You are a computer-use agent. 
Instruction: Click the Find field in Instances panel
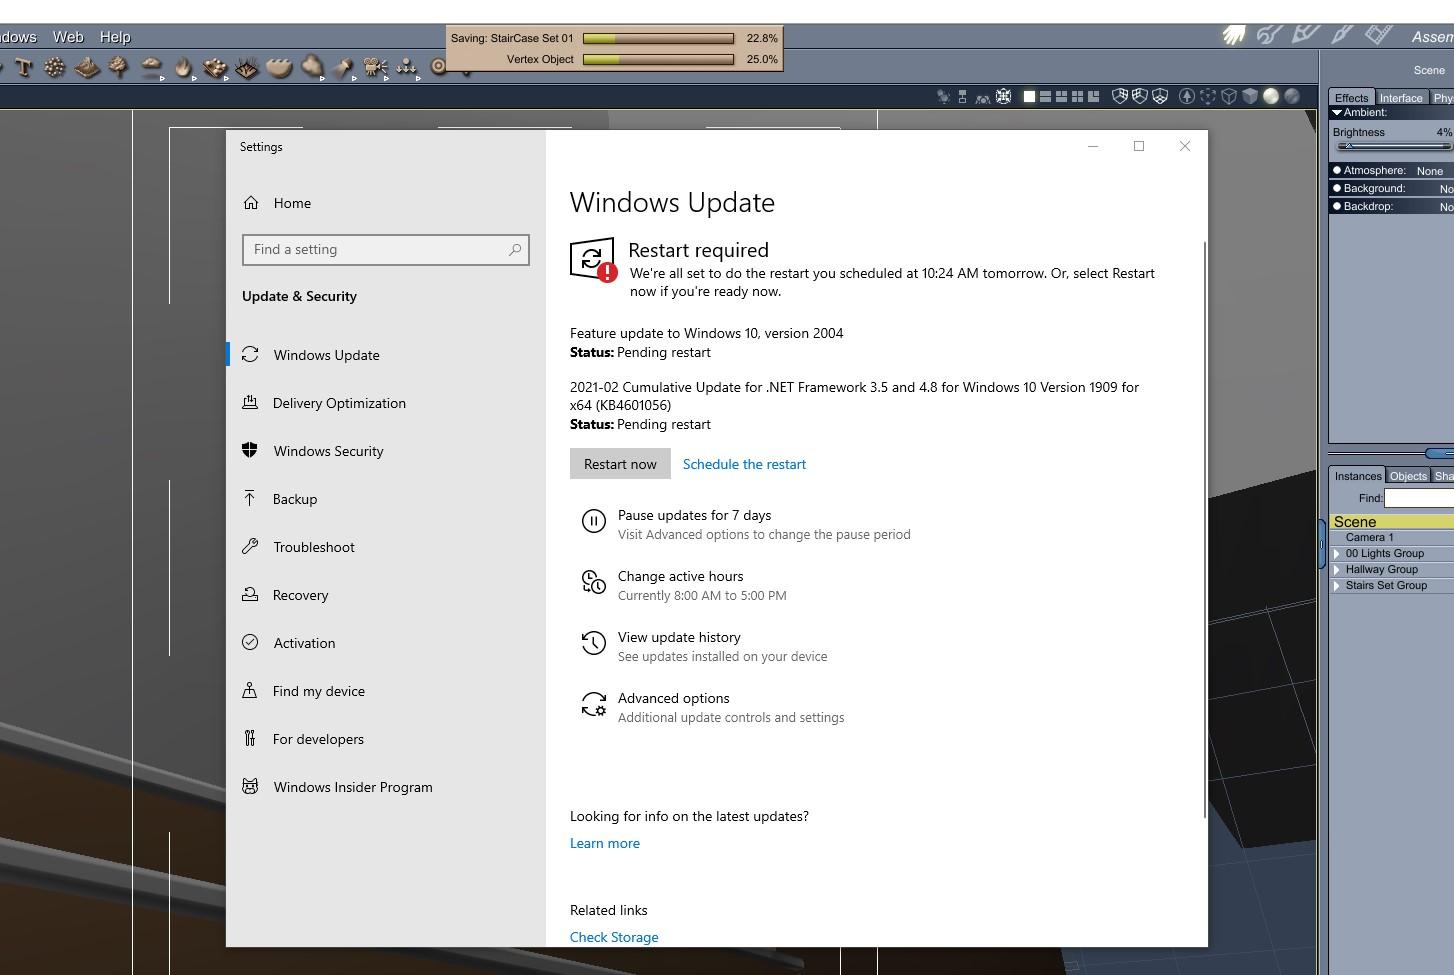coord(1419,498)
